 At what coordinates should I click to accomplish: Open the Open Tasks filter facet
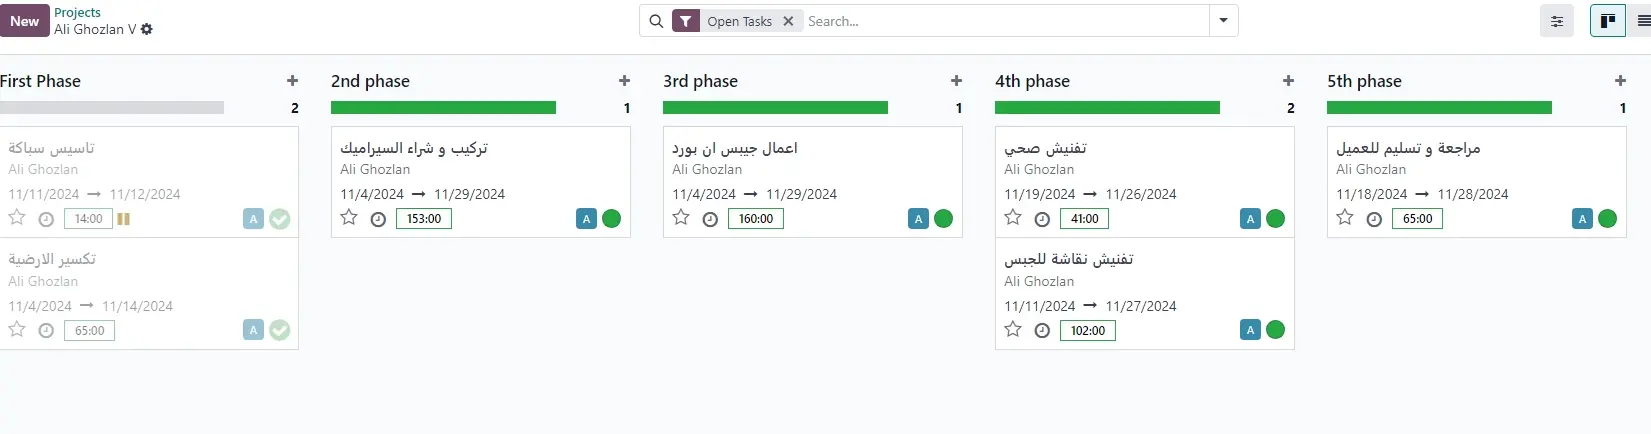pyautogui.click(x=739, y=21)
